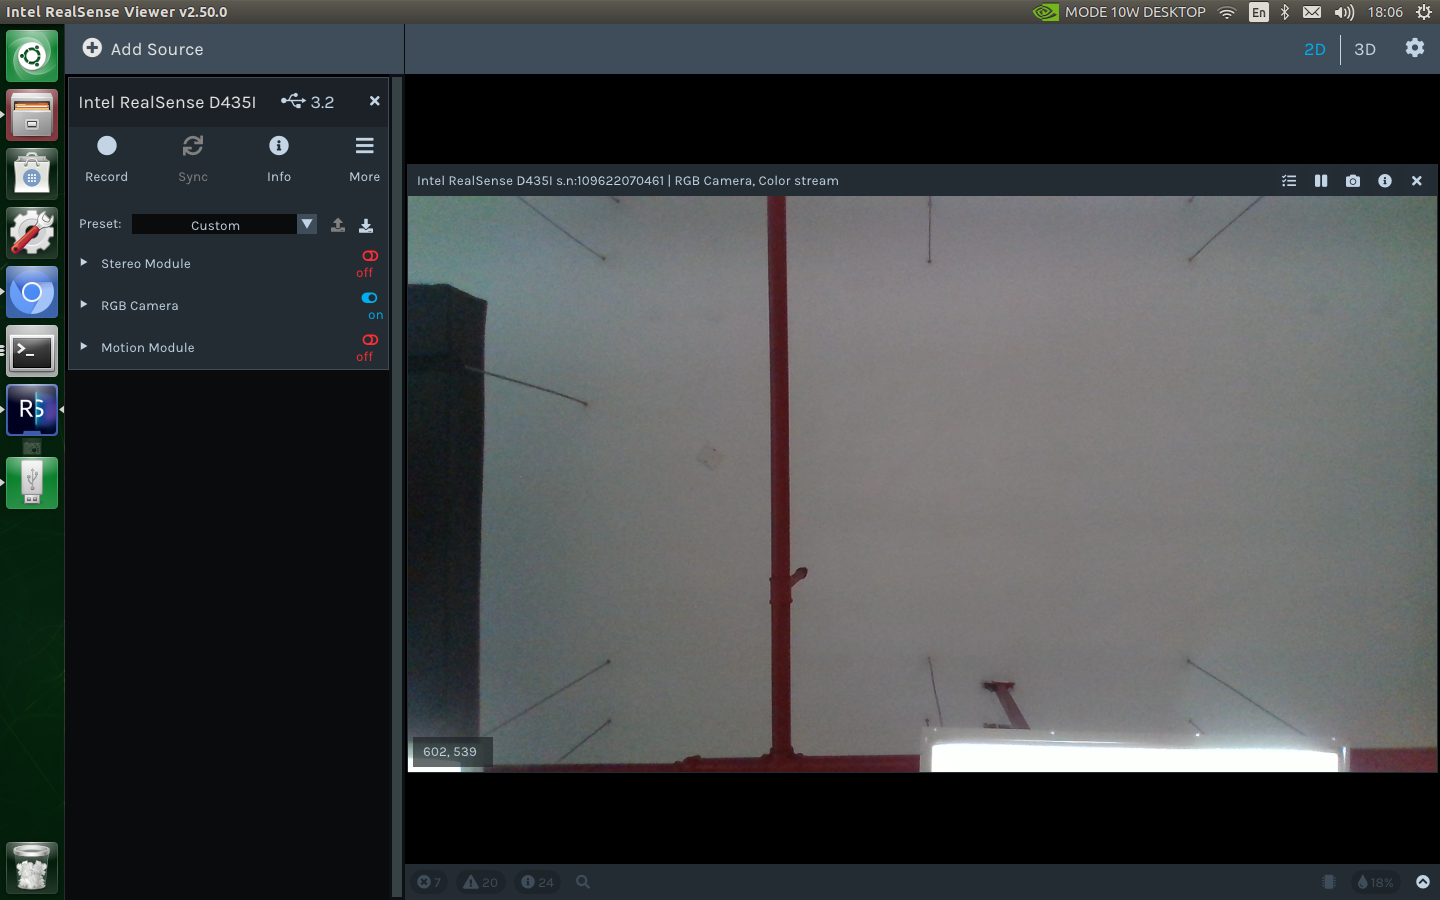Open Terminal from the launcher
1440x900 pixels.
coord(32,351)
